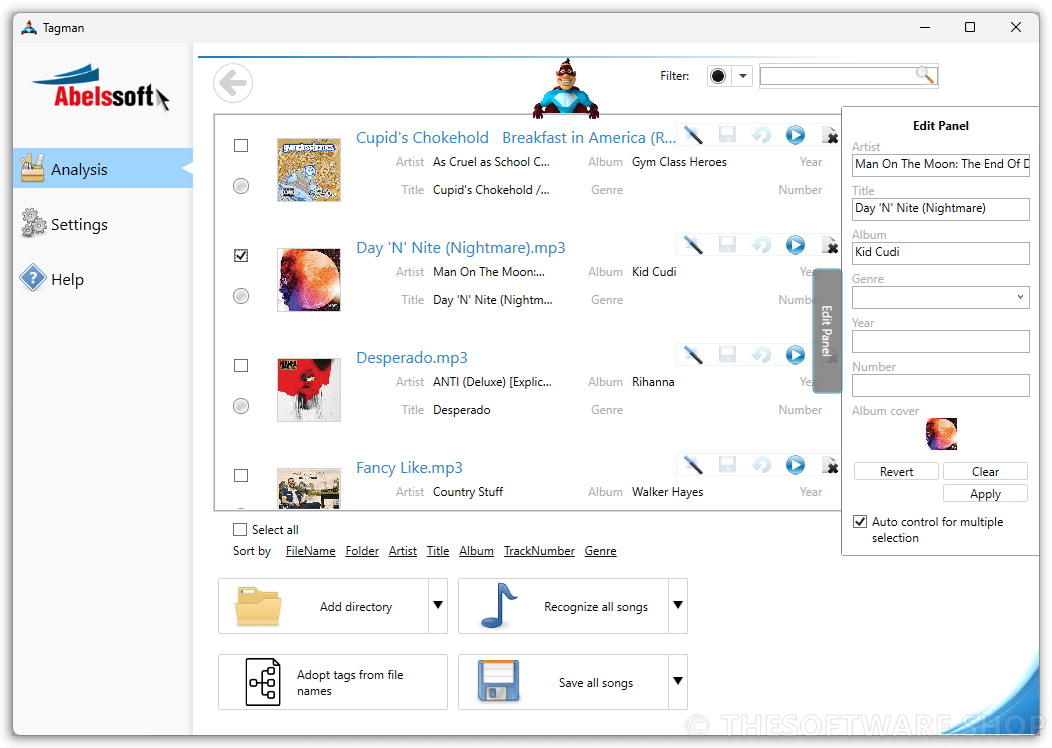Click the undo icon for Day 'N' Nite
The height and width of the screenshot is (748, 1052).
(761, 245)
